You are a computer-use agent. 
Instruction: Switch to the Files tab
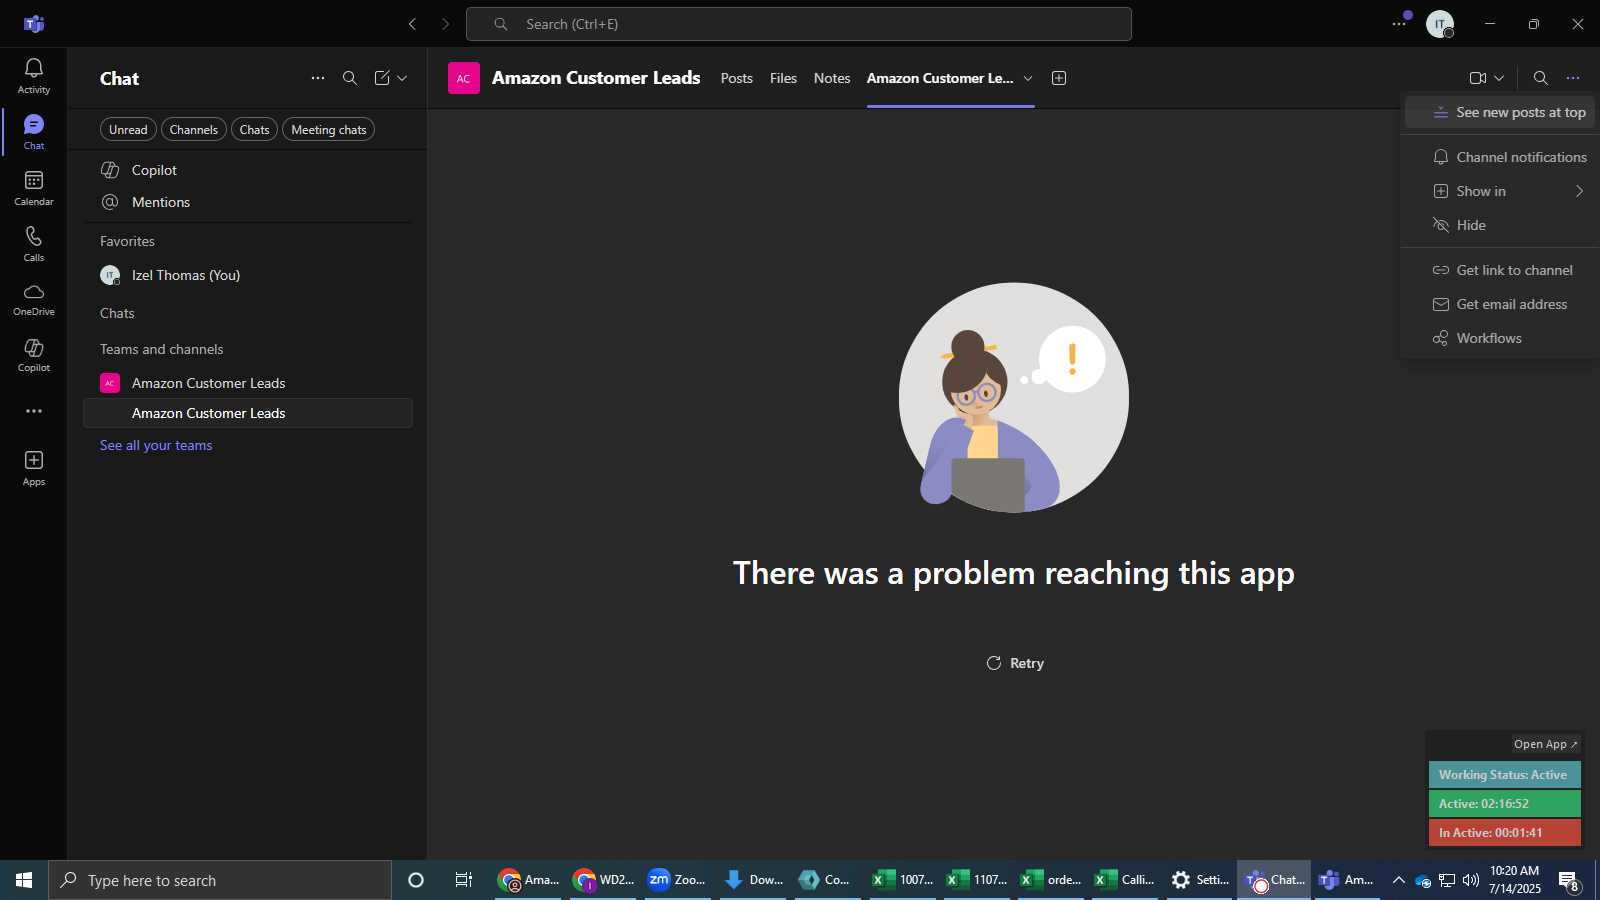[x=783, y=78]
